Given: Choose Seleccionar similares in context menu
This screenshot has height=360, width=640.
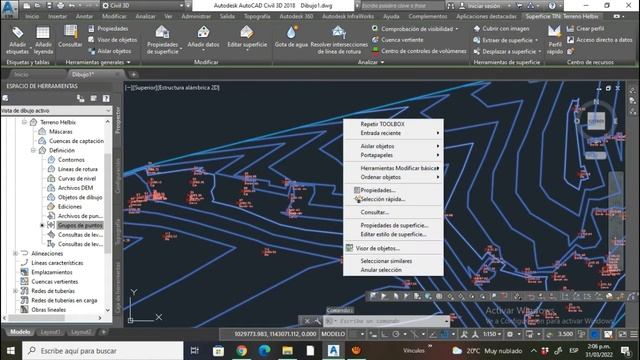Looking at the screenshot, I should (x=393, y=261).
